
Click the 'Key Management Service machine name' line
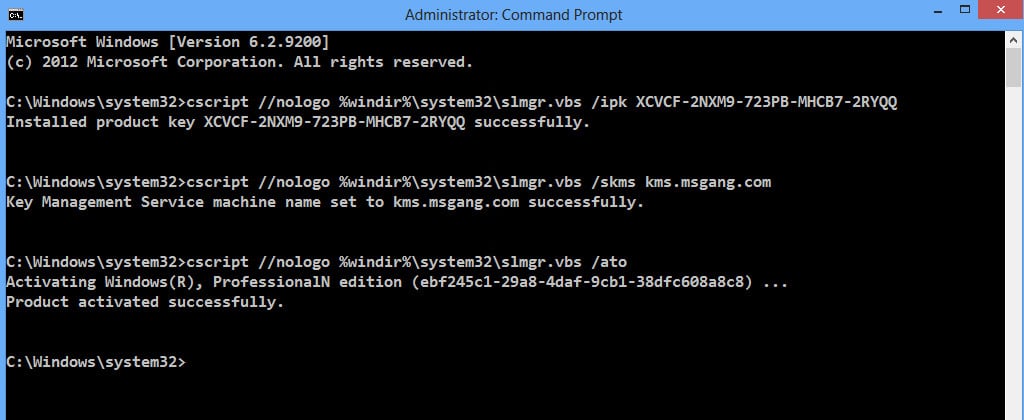pos(325,202)
